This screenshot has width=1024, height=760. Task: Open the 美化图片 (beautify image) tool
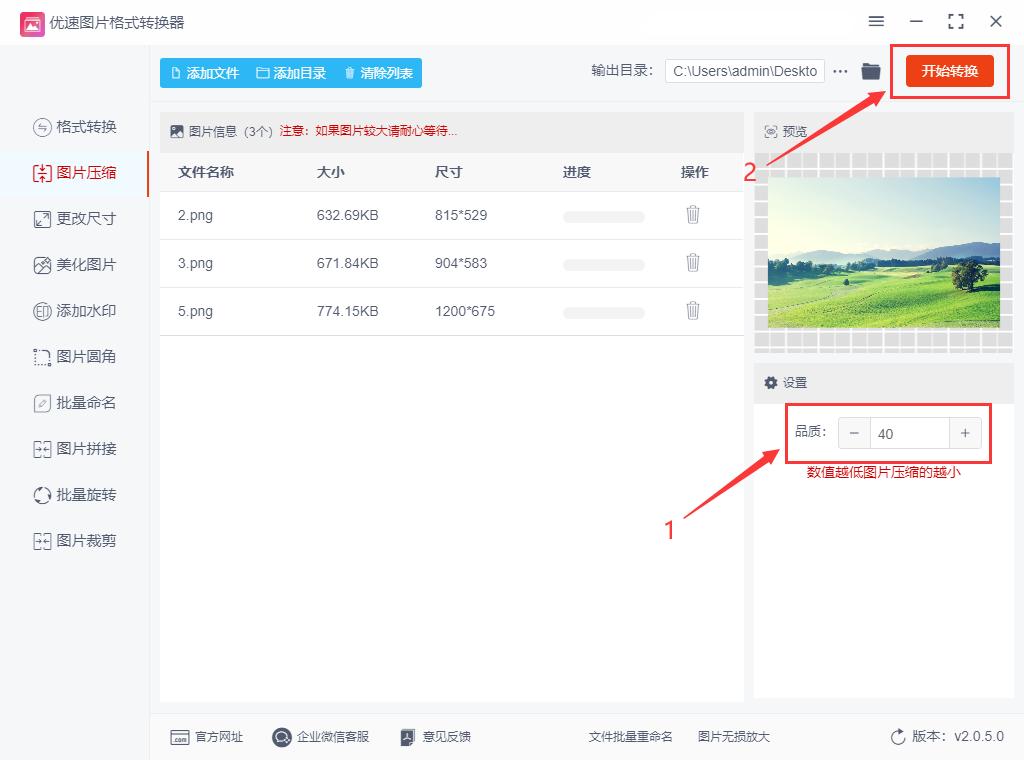tap(75, 264)
